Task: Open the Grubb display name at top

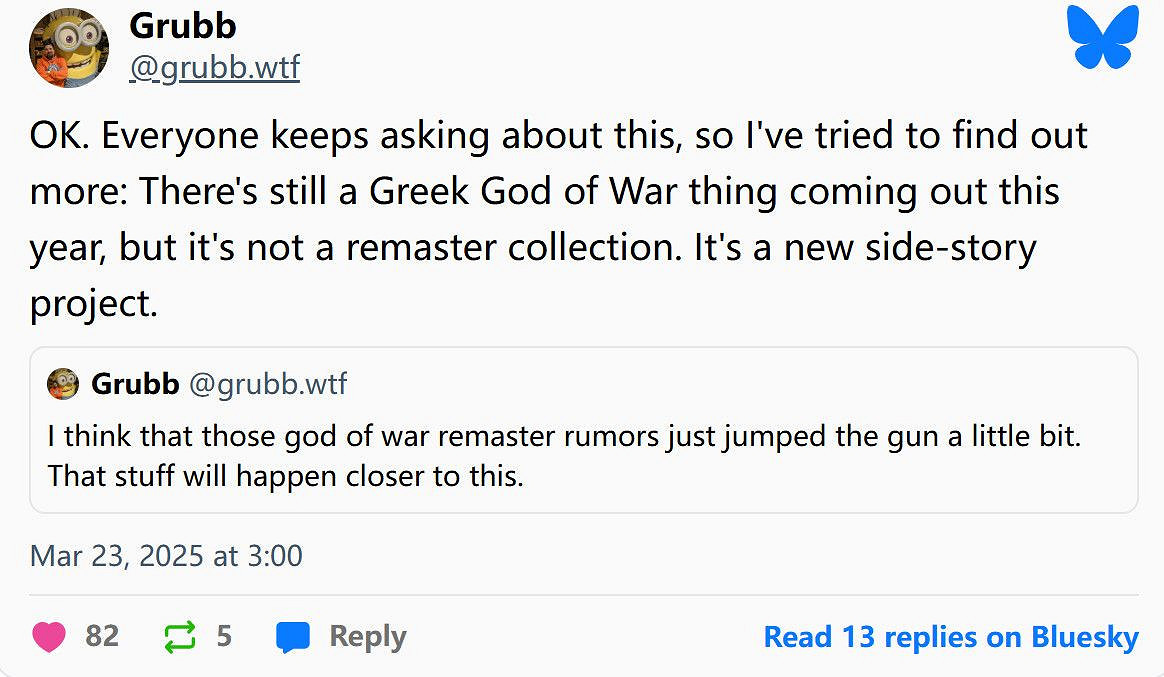Action: point(182,25)
